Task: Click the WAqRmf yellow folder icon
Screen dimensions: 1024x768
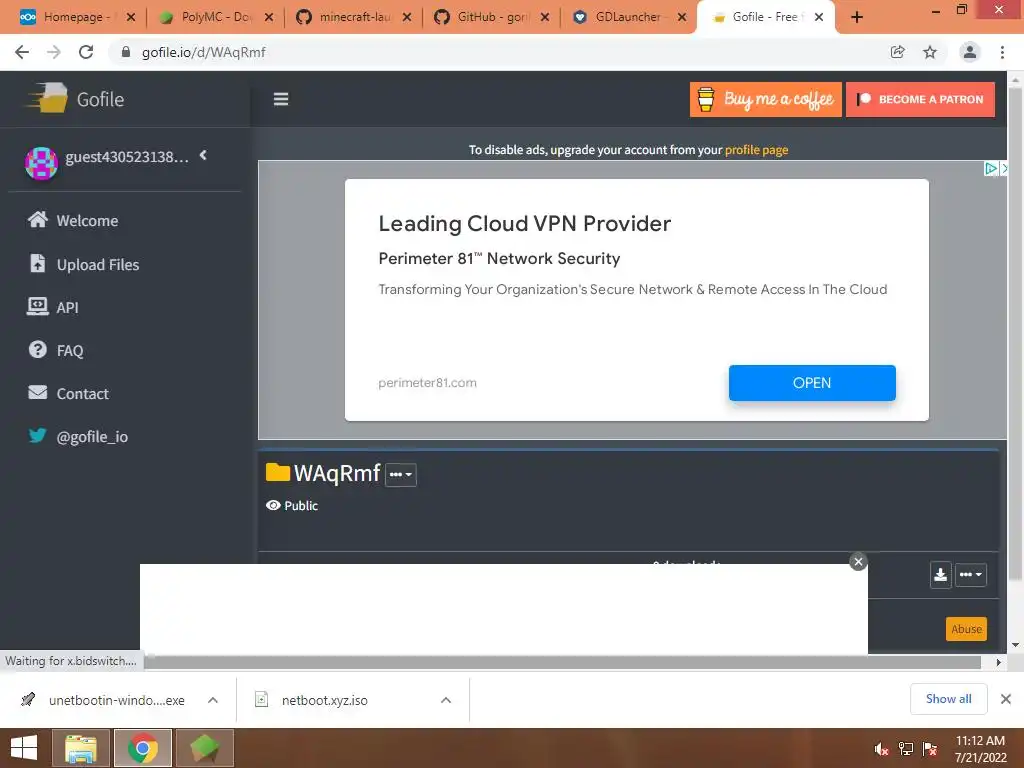Action: click(278, 472)
